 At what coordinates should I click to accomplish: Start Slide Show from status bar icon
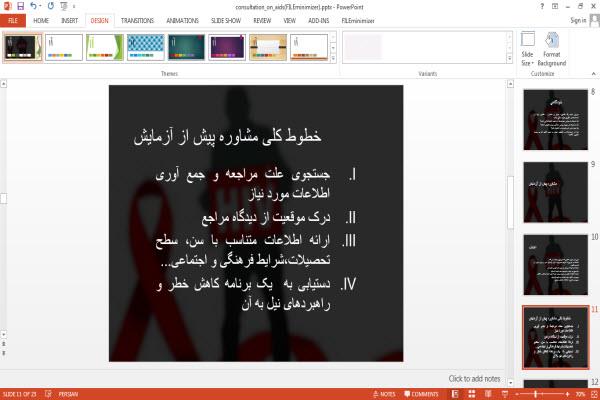(x=505, y=394)
